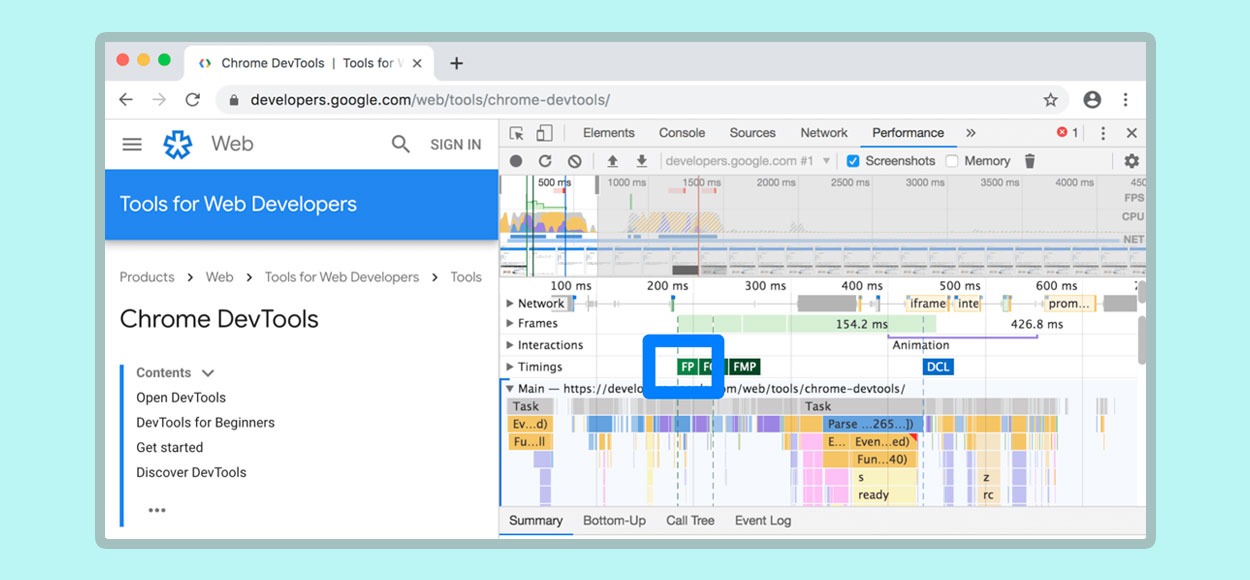Click the blue Web logo icon

click(178, 144)
